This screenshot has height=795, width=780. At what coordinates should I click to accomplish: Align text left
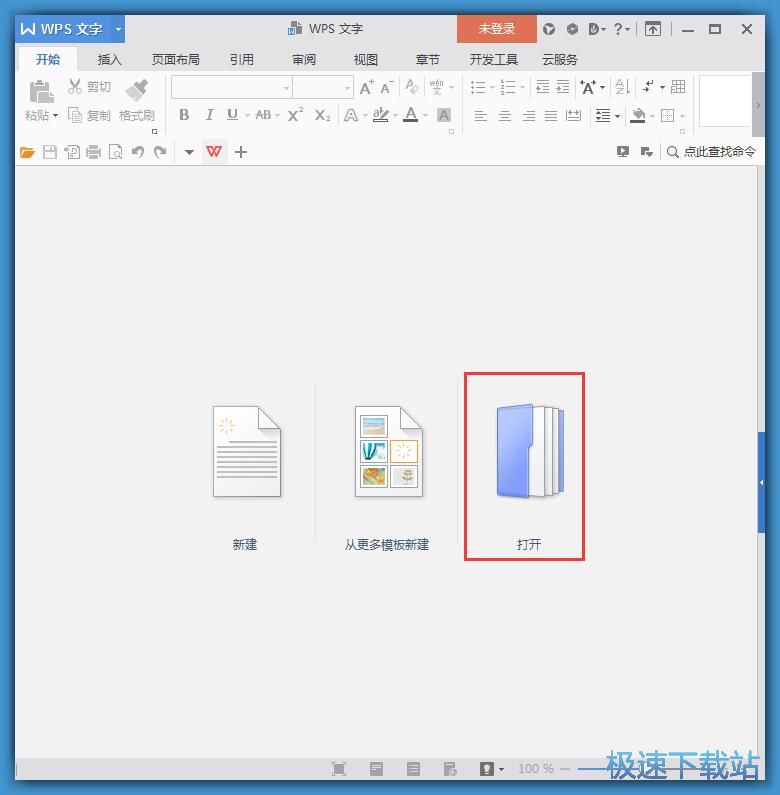(x=481, y=116)
